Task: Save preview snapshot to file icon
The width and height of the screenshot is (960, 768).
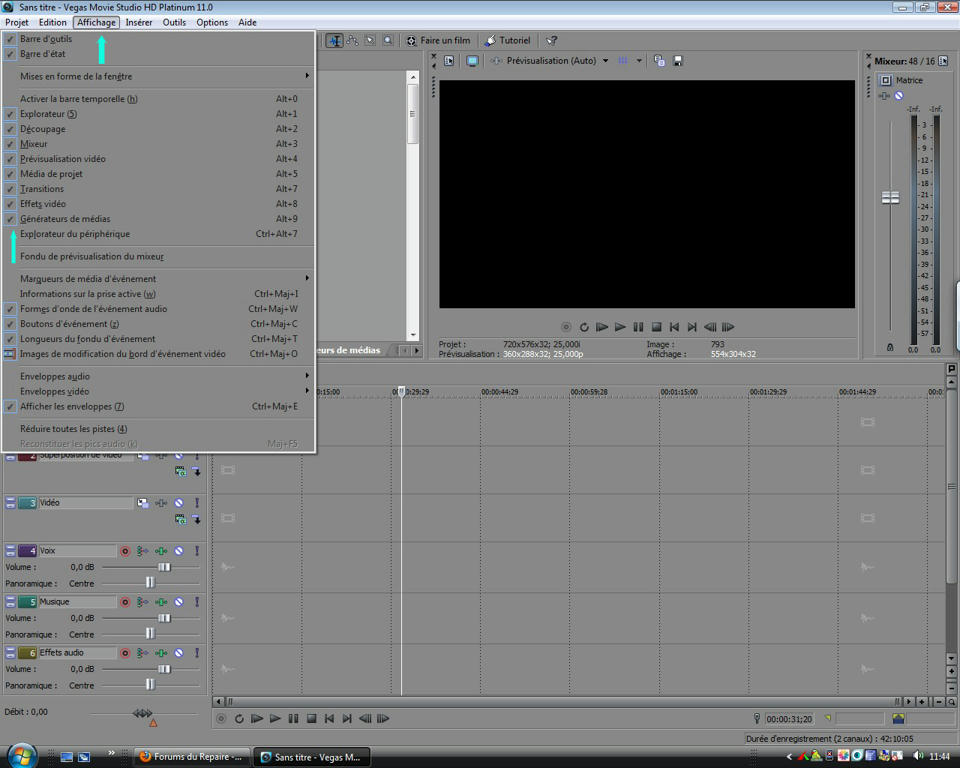Action: pos(678,61)
